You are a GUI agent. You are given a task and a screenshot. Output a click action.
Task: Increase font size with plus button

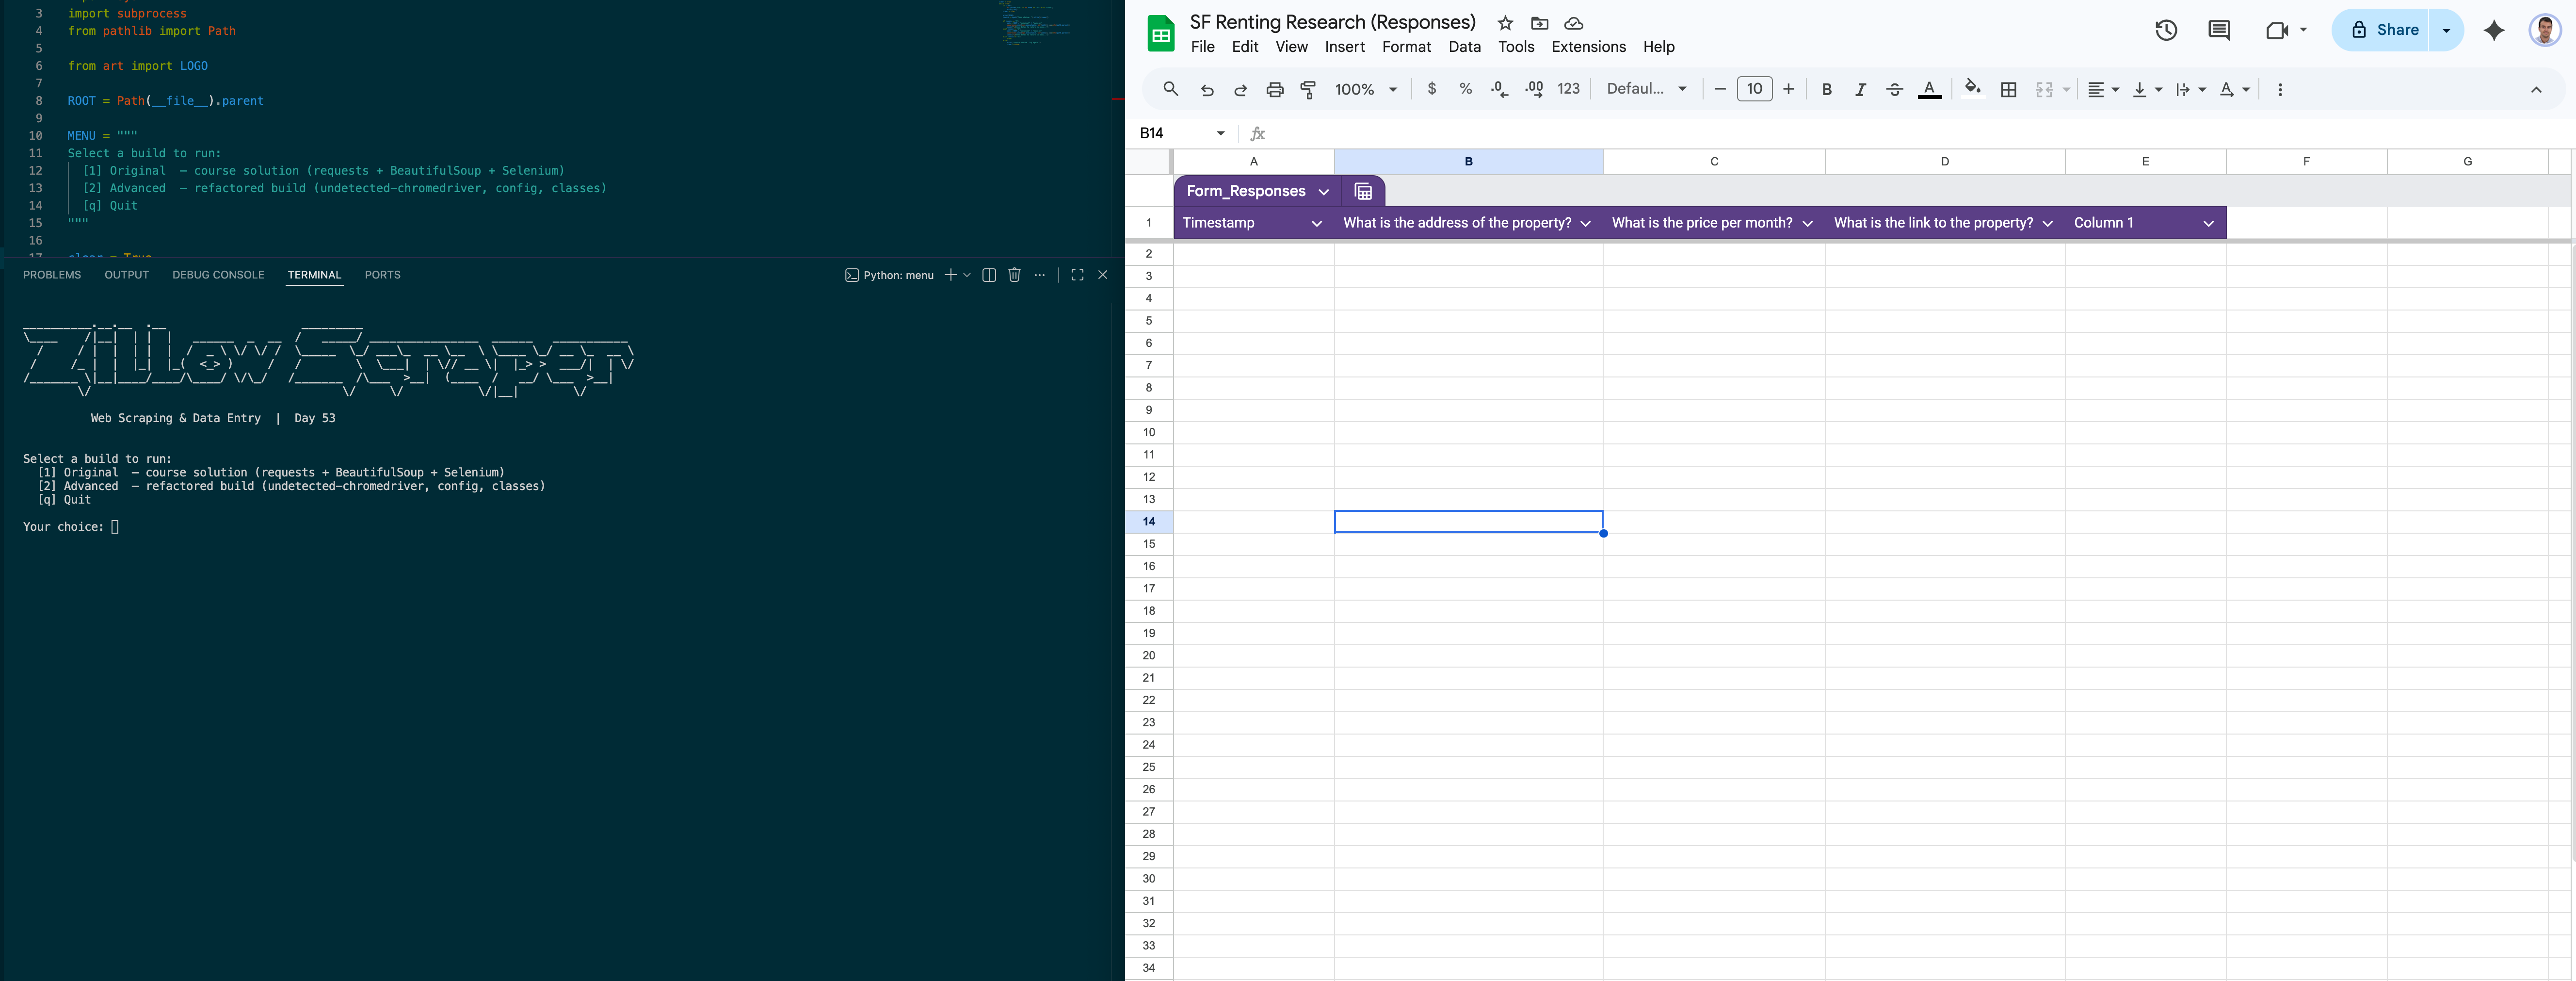click(x=1789, y=89)
